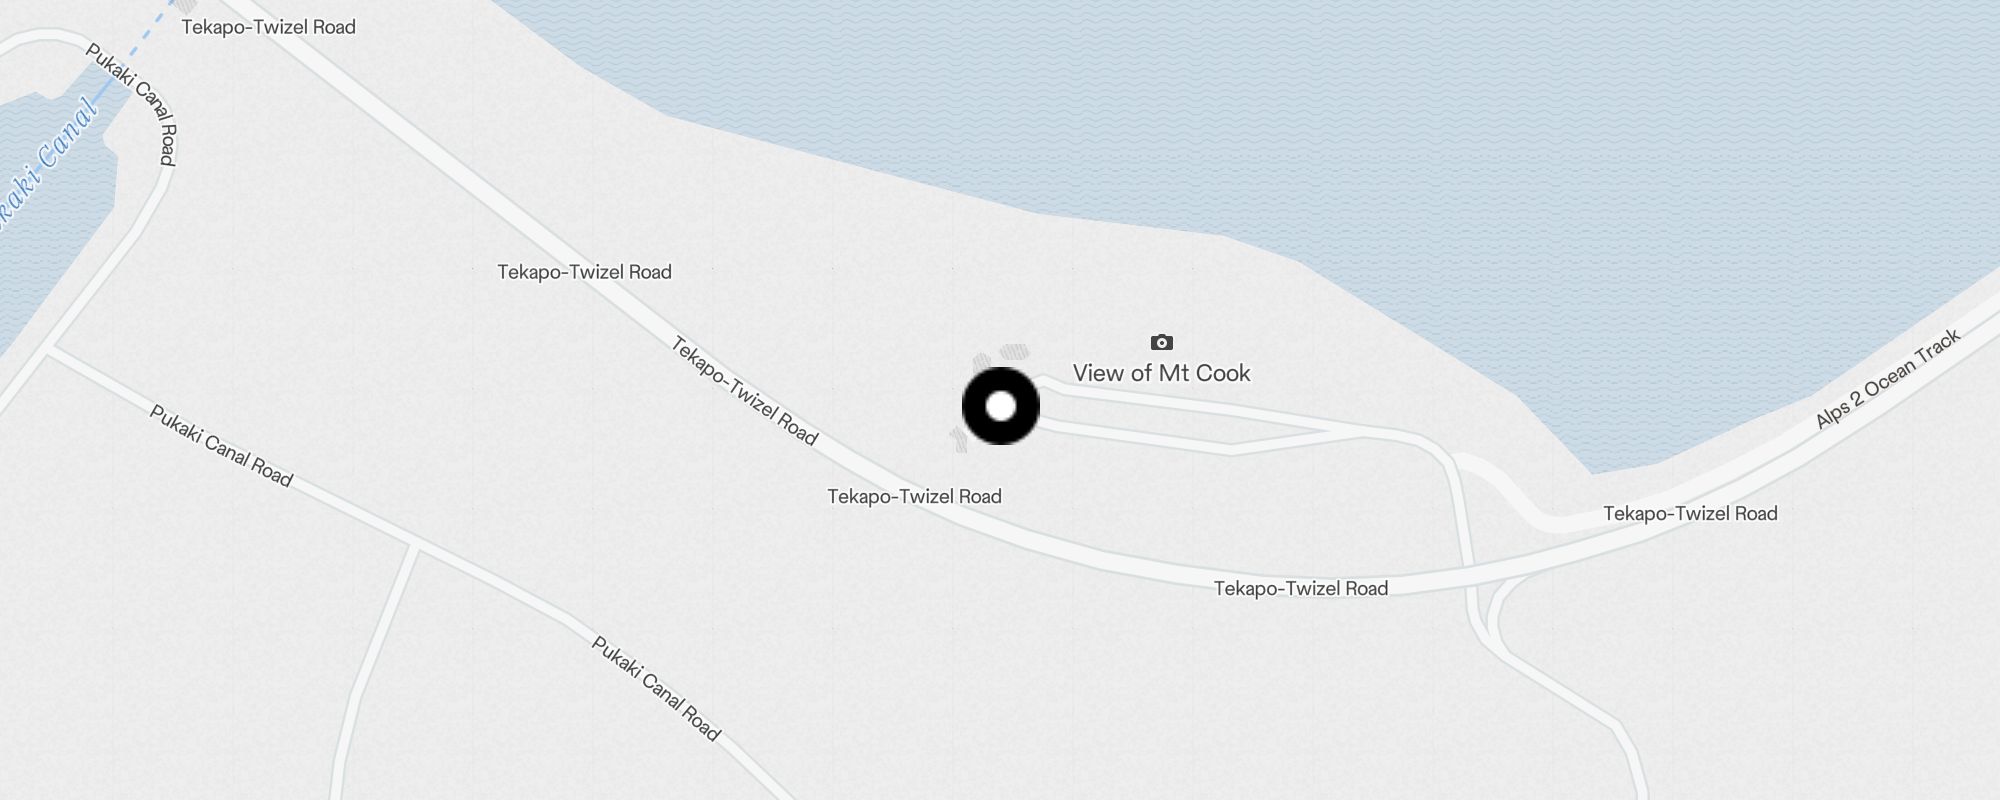Image resolution: width=2000 pixels, height=800 pixels.
Task: Click the Pukaki Canal Road label near the canal
Action: pos(131,103)
